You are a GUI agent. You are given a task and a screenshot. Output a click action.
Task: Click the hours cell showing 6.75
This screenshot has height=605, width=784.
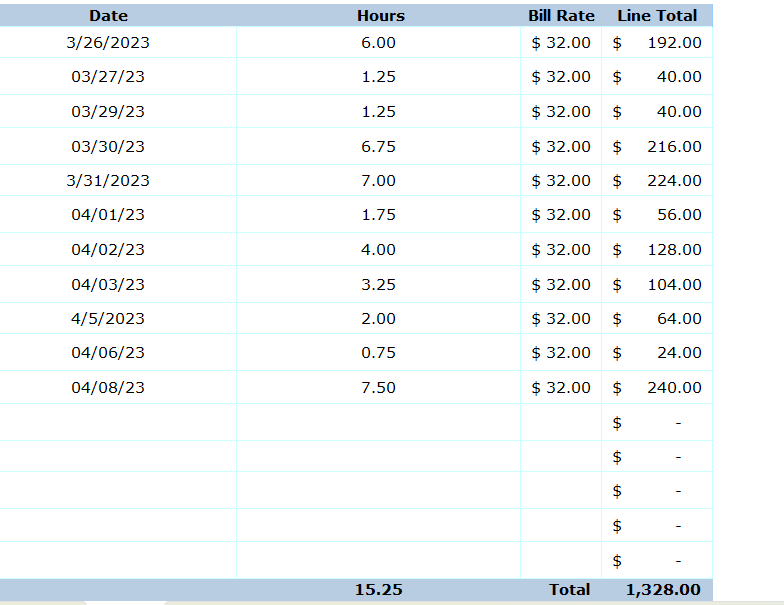(x=378, y=147)
